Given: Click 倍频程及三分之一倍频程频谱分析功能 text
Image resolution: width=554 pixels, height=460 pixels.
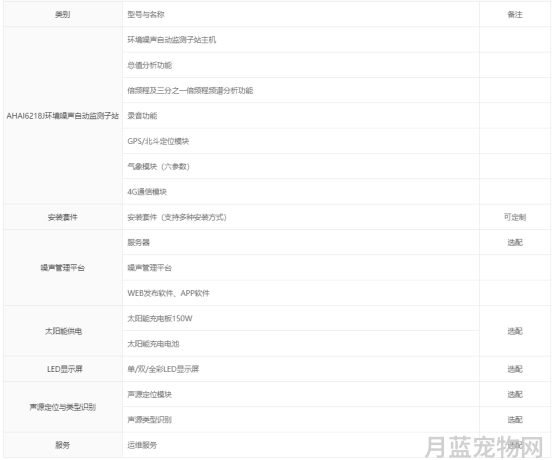Looking at the screenshot, I should 190,91.
